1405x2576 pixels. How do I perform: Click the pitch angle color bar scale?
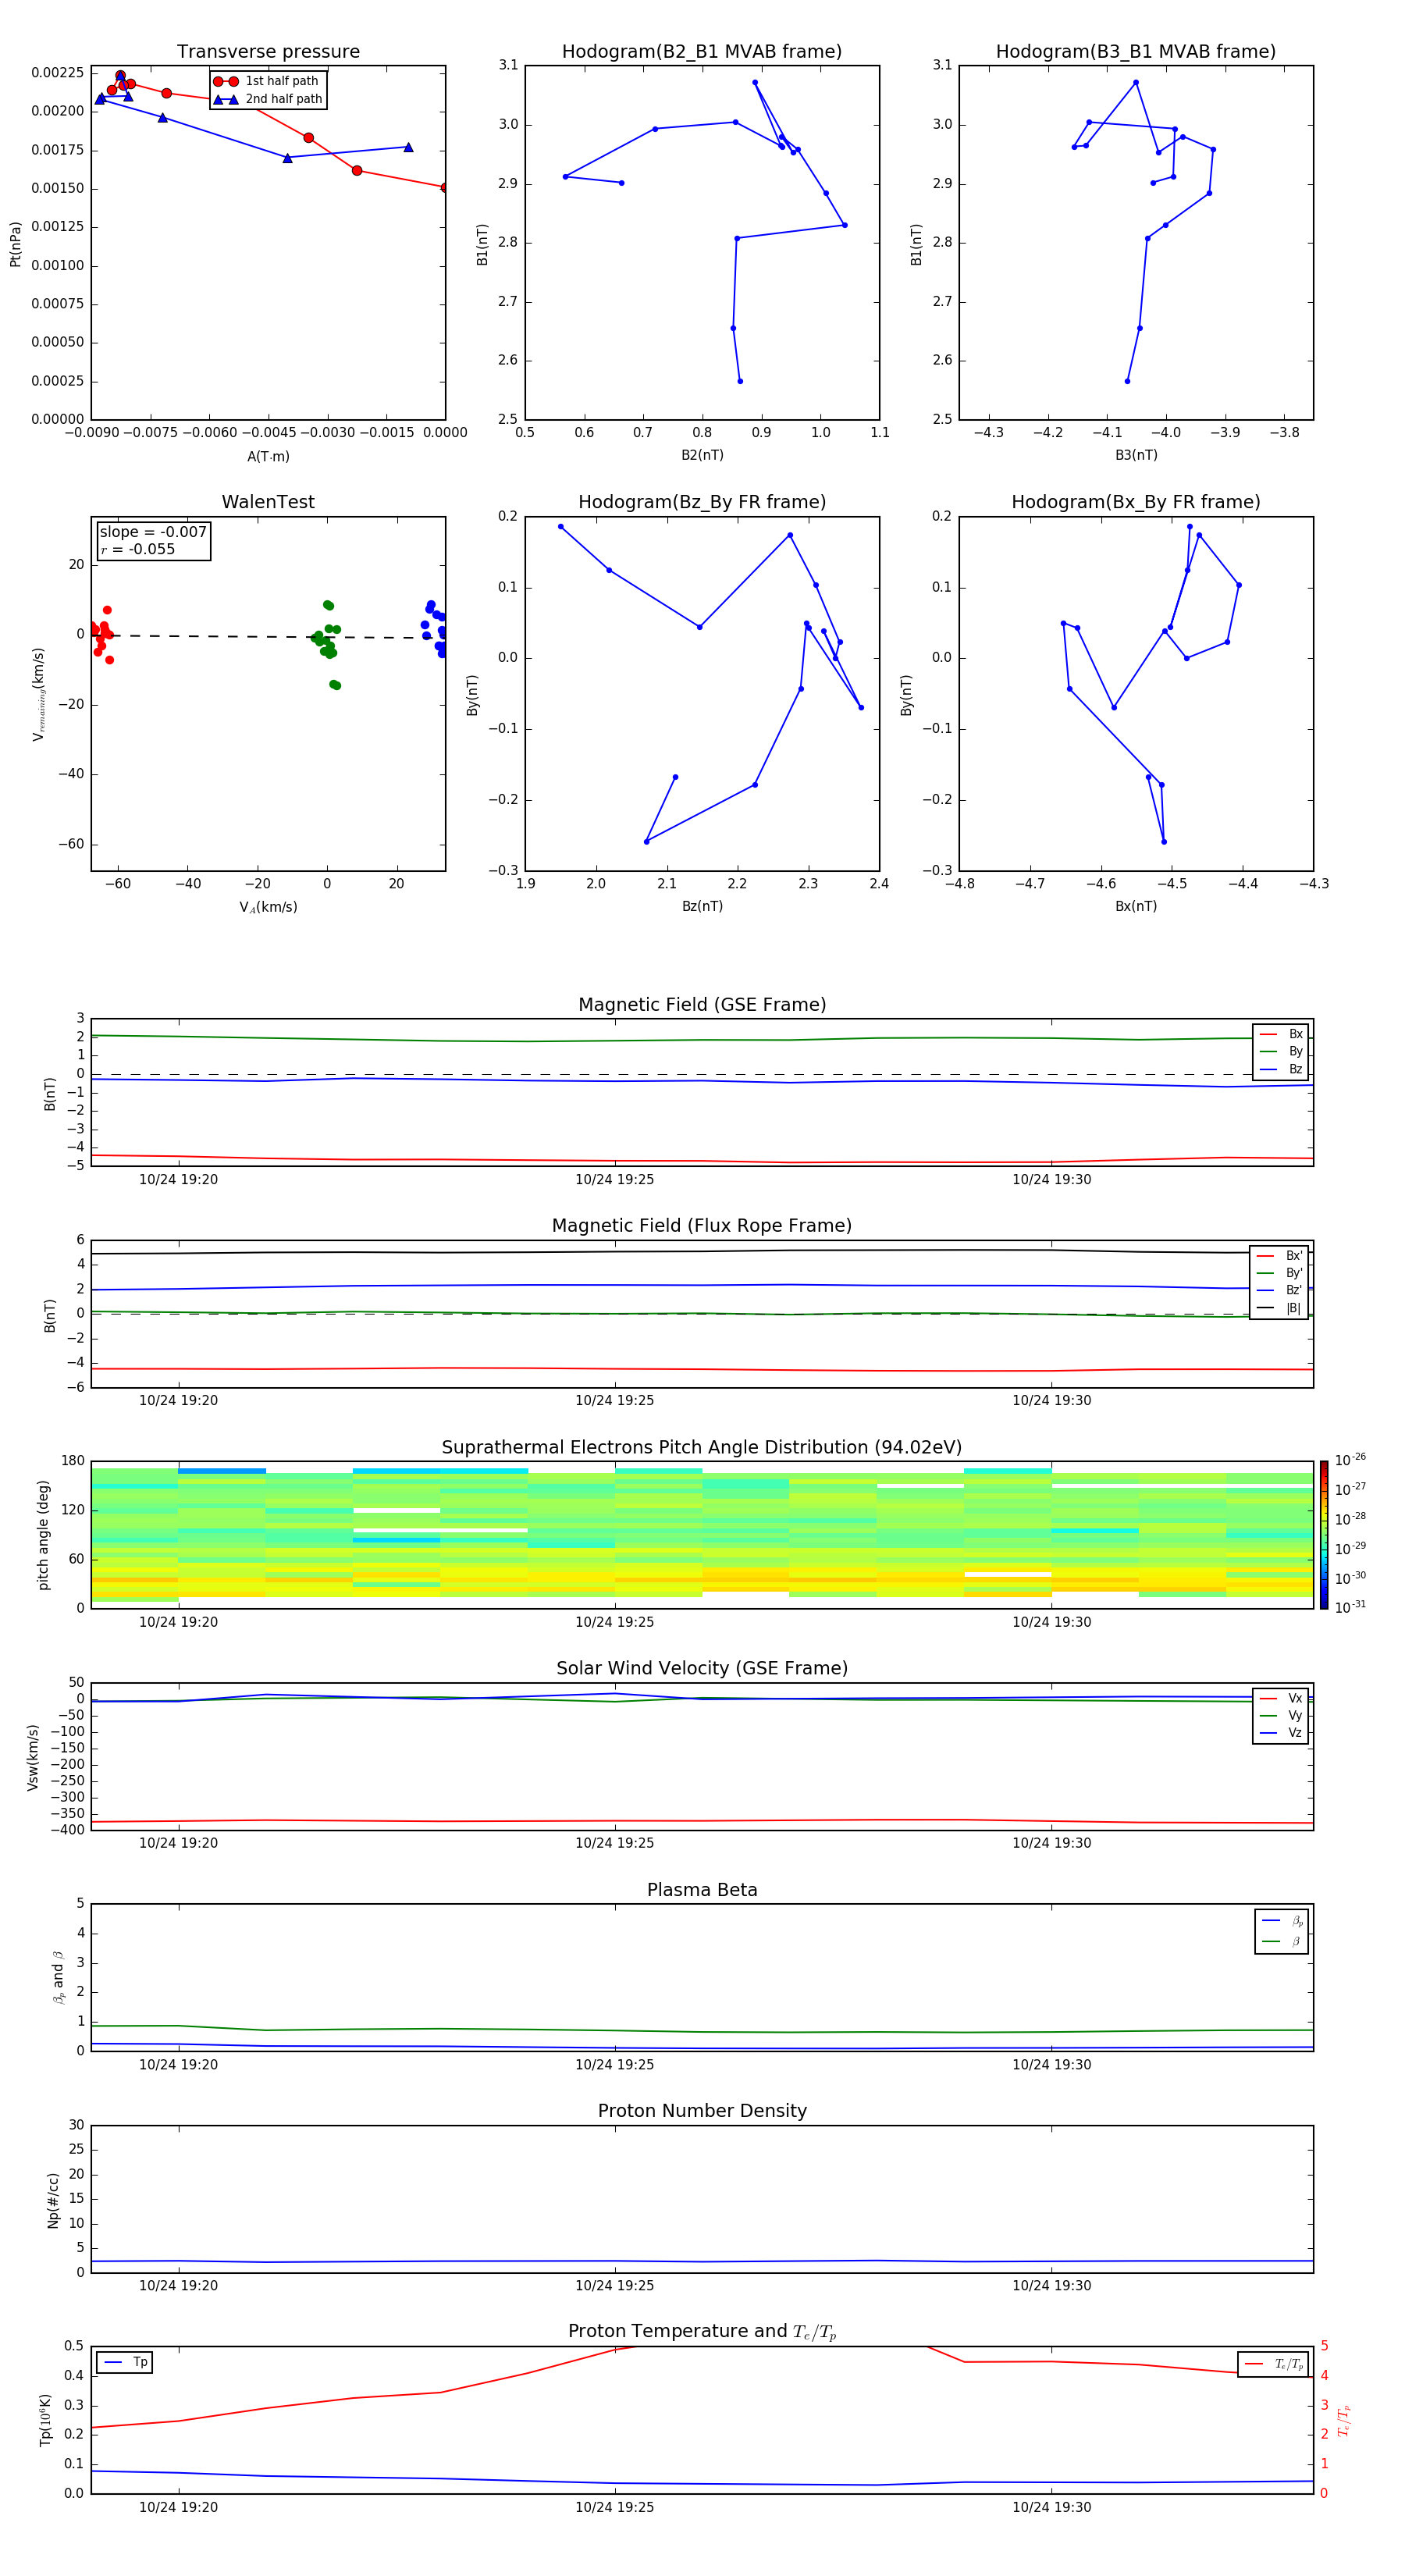(1324, 1535)
